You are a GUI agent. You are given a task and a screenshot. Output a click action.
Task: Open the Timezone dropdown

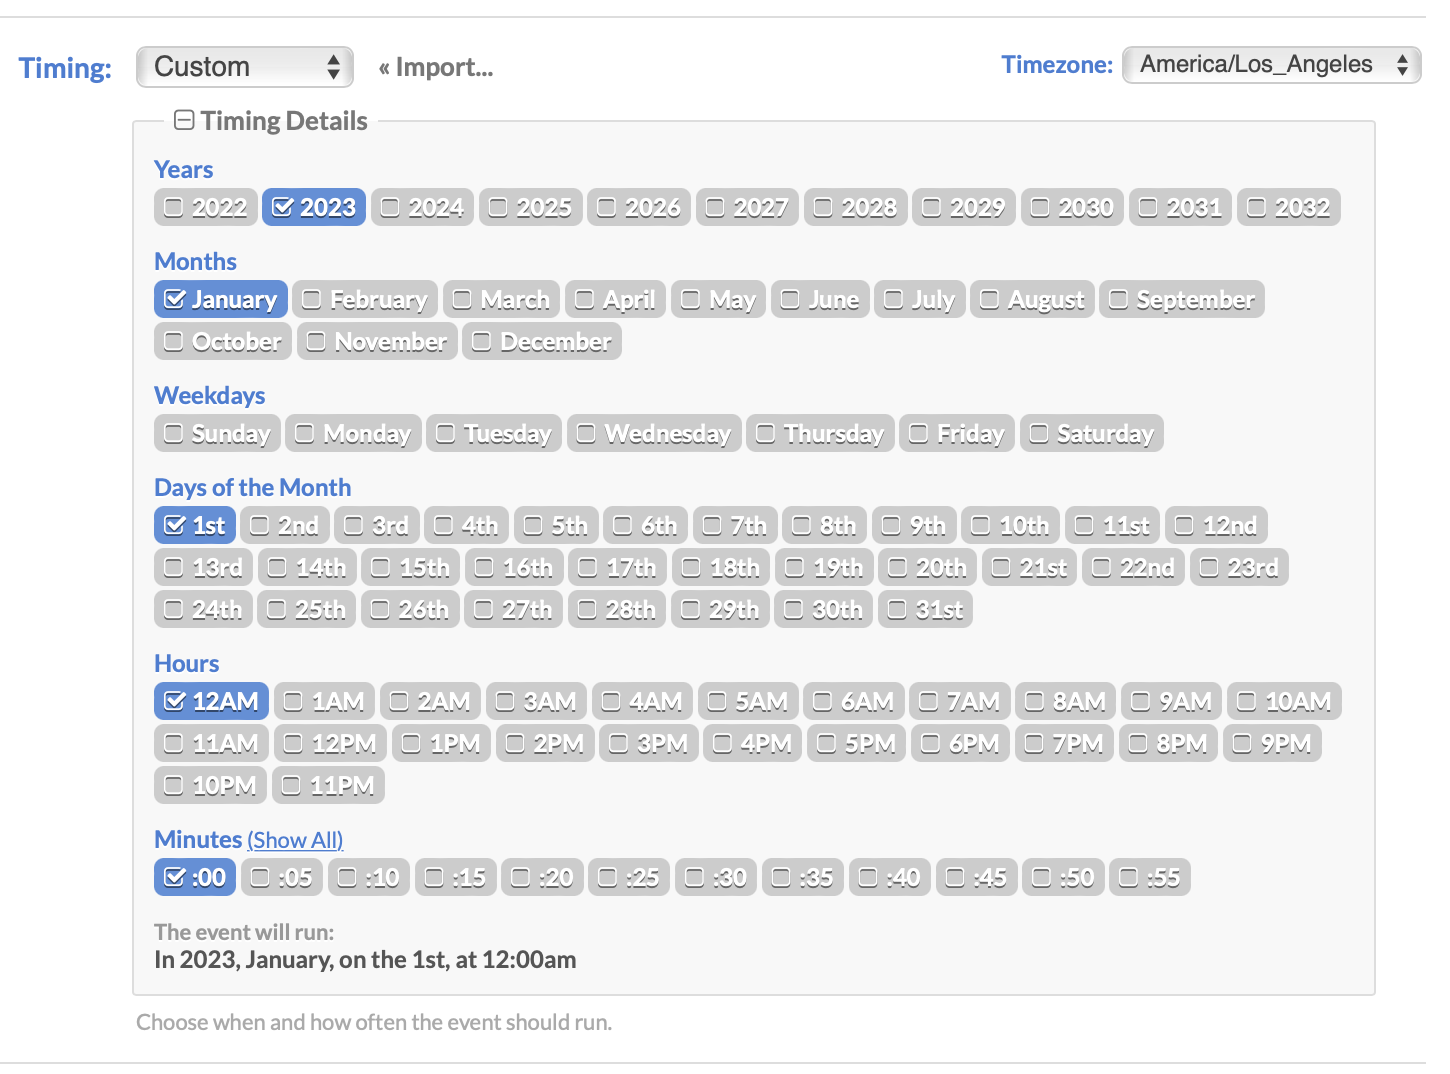pos(1271,65)
